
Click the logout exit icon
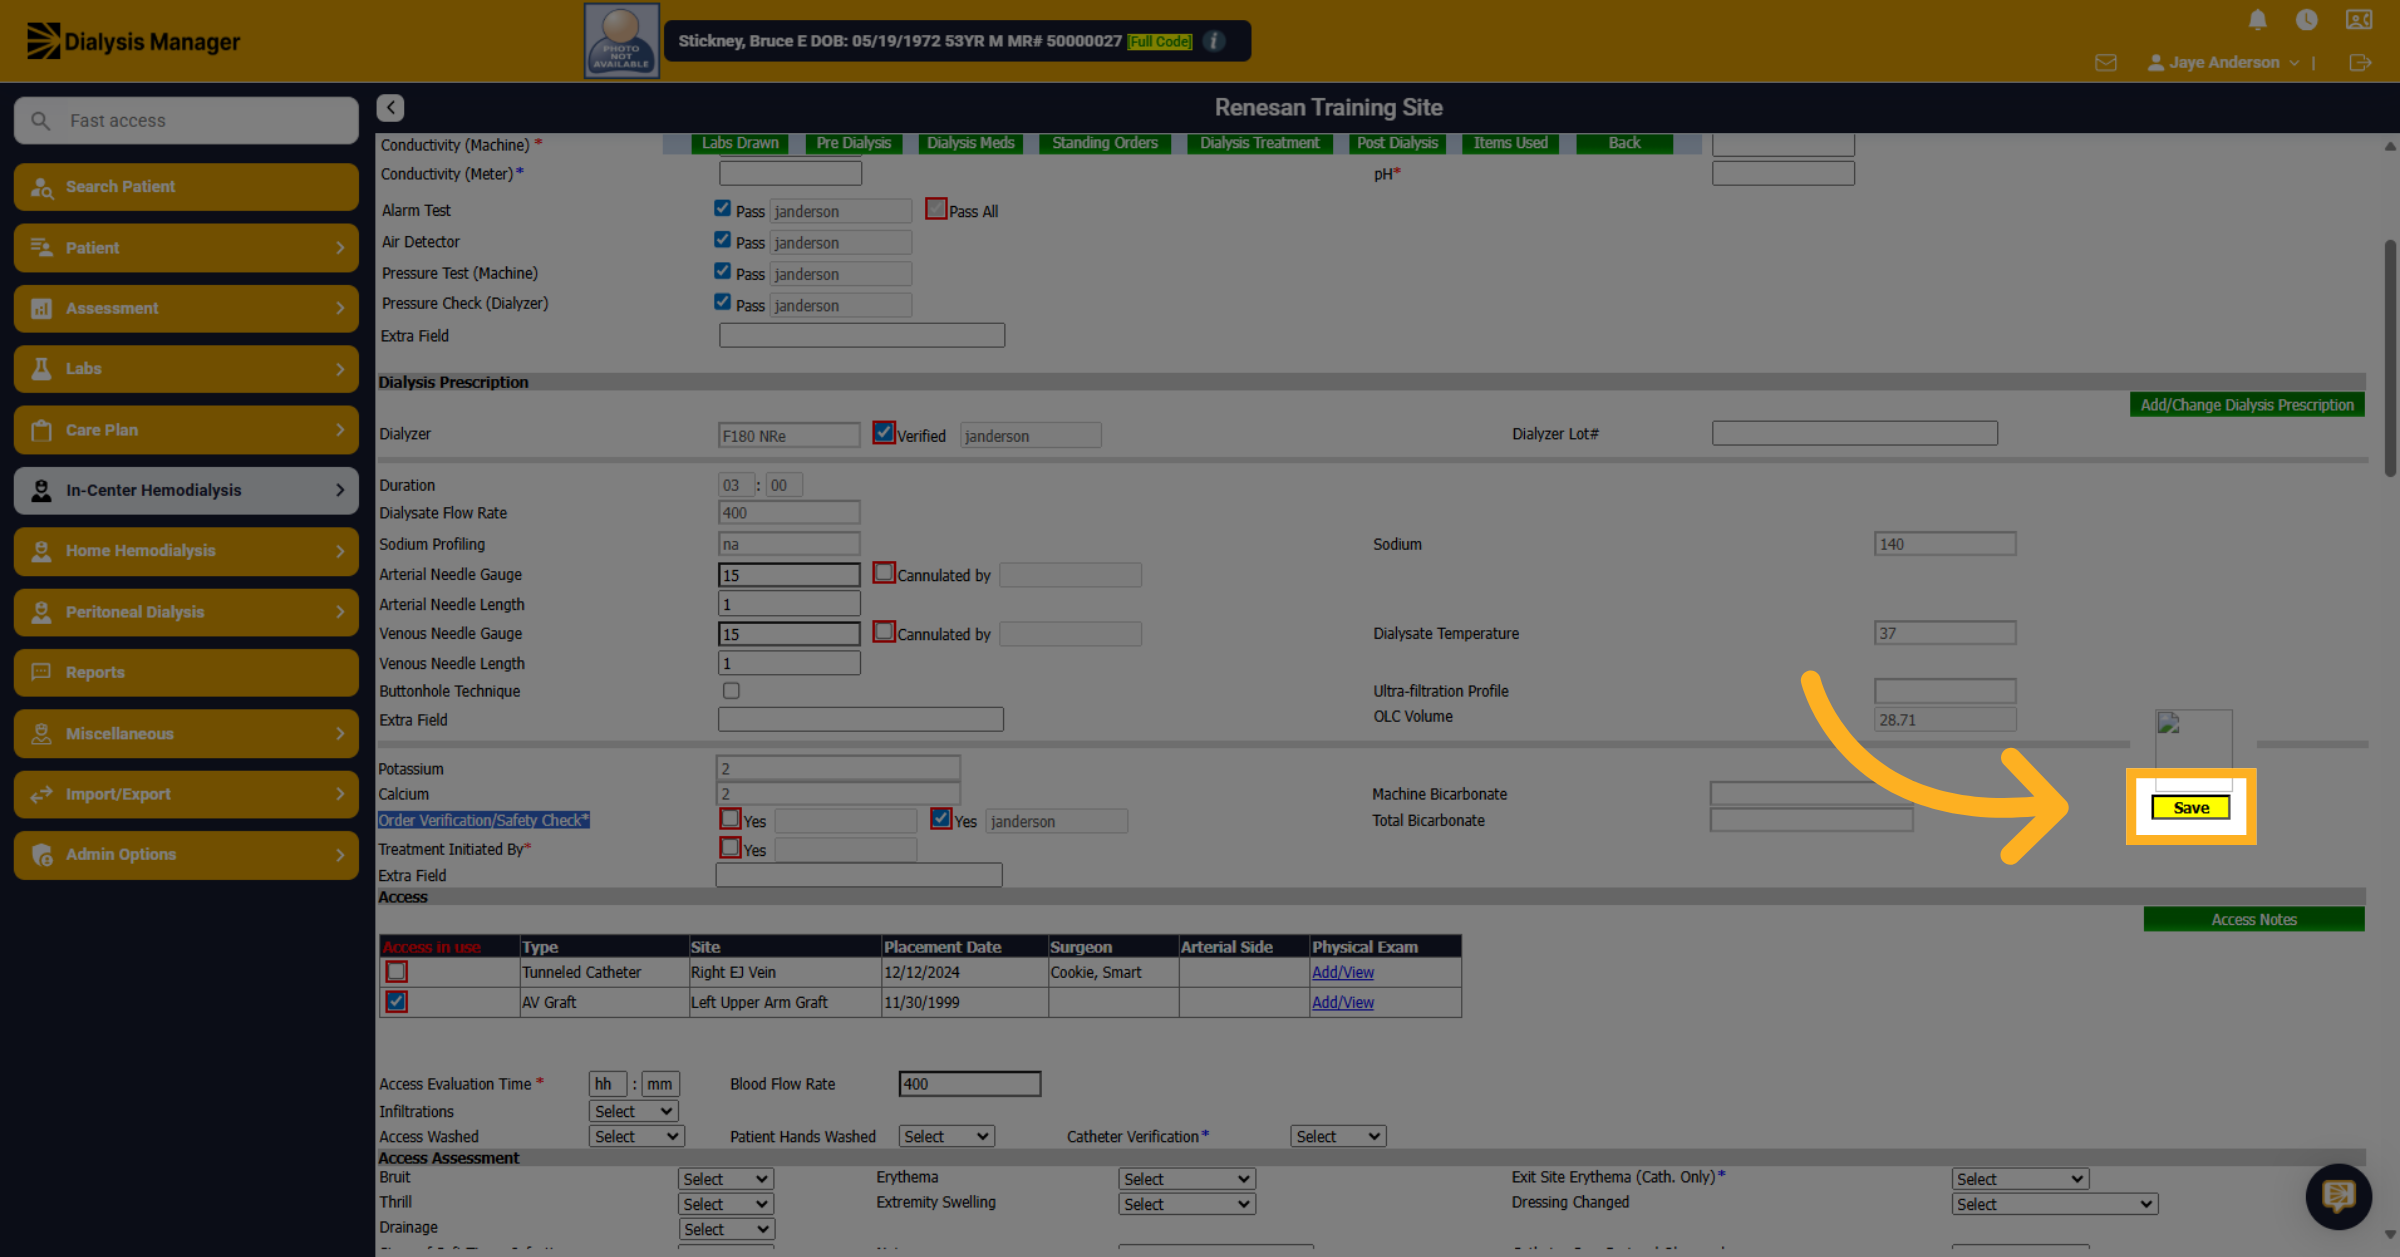pyautogui.click(x=2359, y=62)
